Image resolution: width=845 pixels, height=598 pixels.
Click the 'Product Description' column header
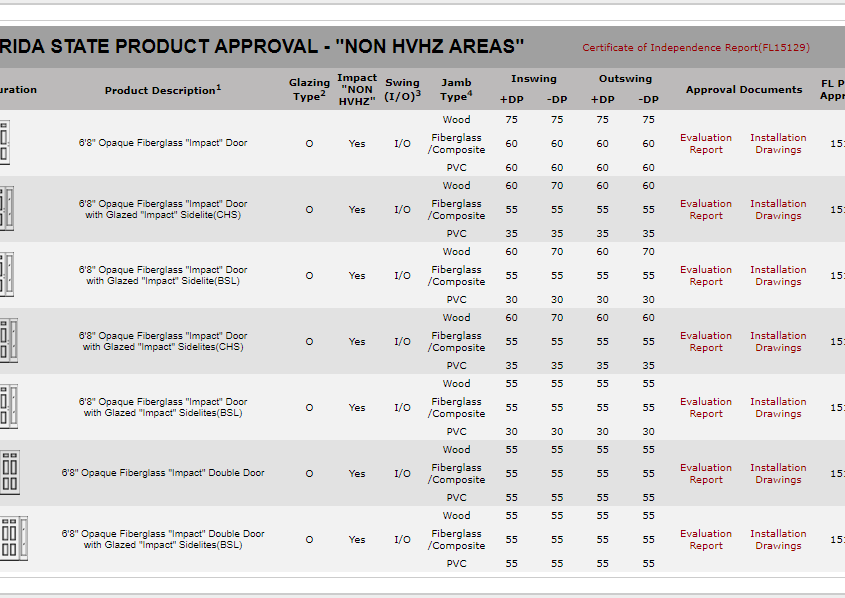tap(163, 90)
